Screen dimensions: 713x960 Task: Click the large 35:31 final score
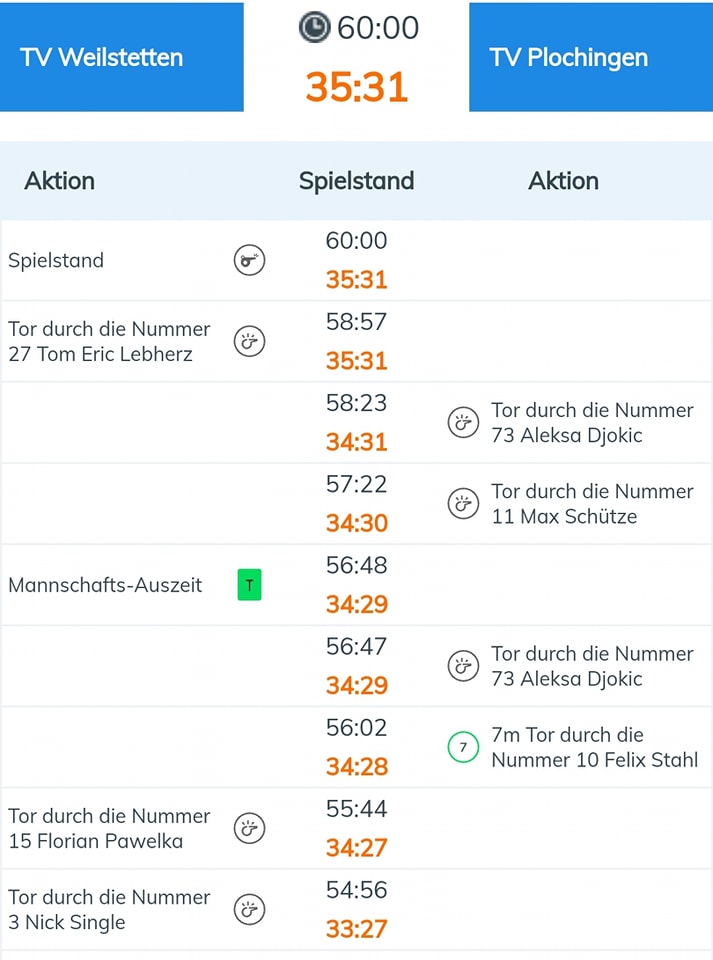pos(356,87)
